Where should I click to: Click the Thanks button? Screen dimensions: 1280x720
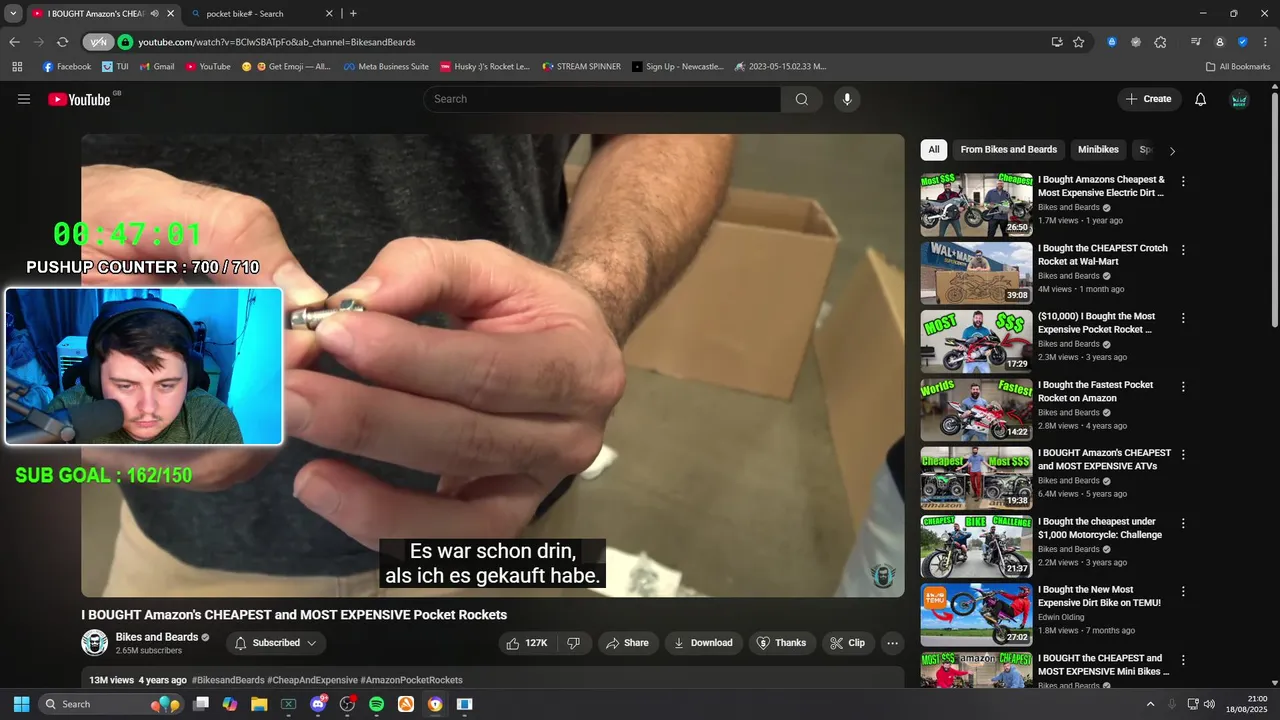tap(782, 643)
